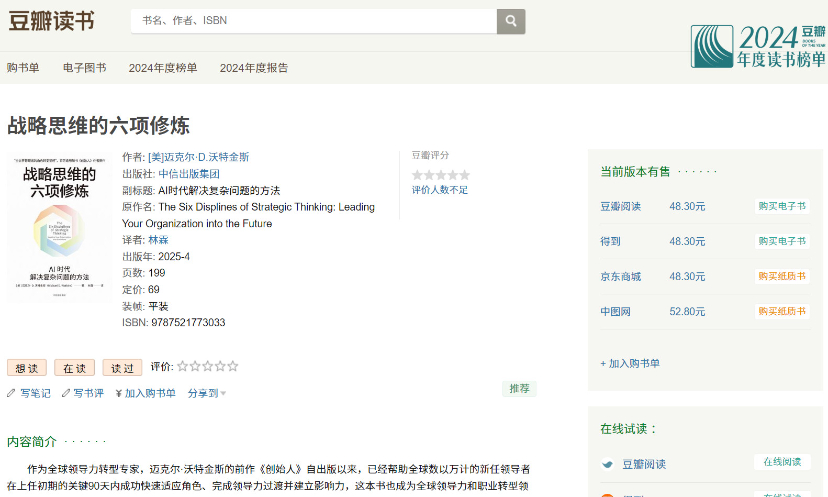Expand the 分享到 dropdown
The width and height of the screenshot is (828, 497).
207,393
